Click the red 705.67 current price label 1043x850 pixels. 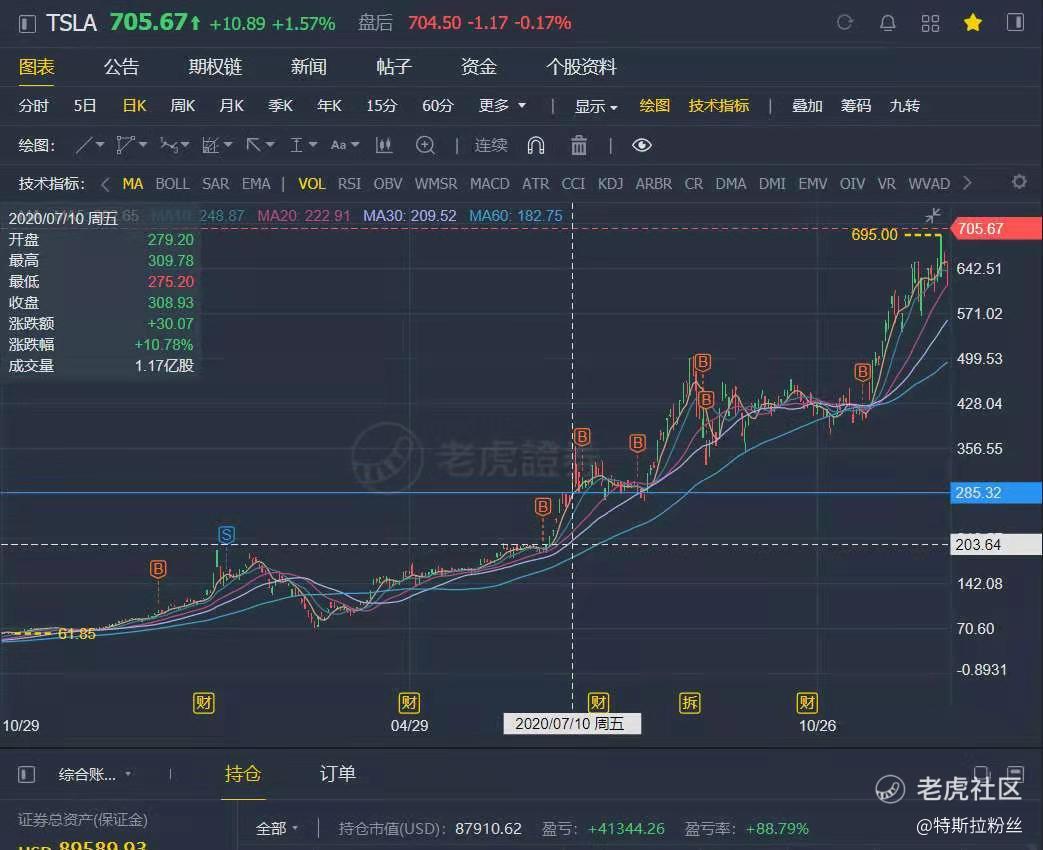(996, 229)
